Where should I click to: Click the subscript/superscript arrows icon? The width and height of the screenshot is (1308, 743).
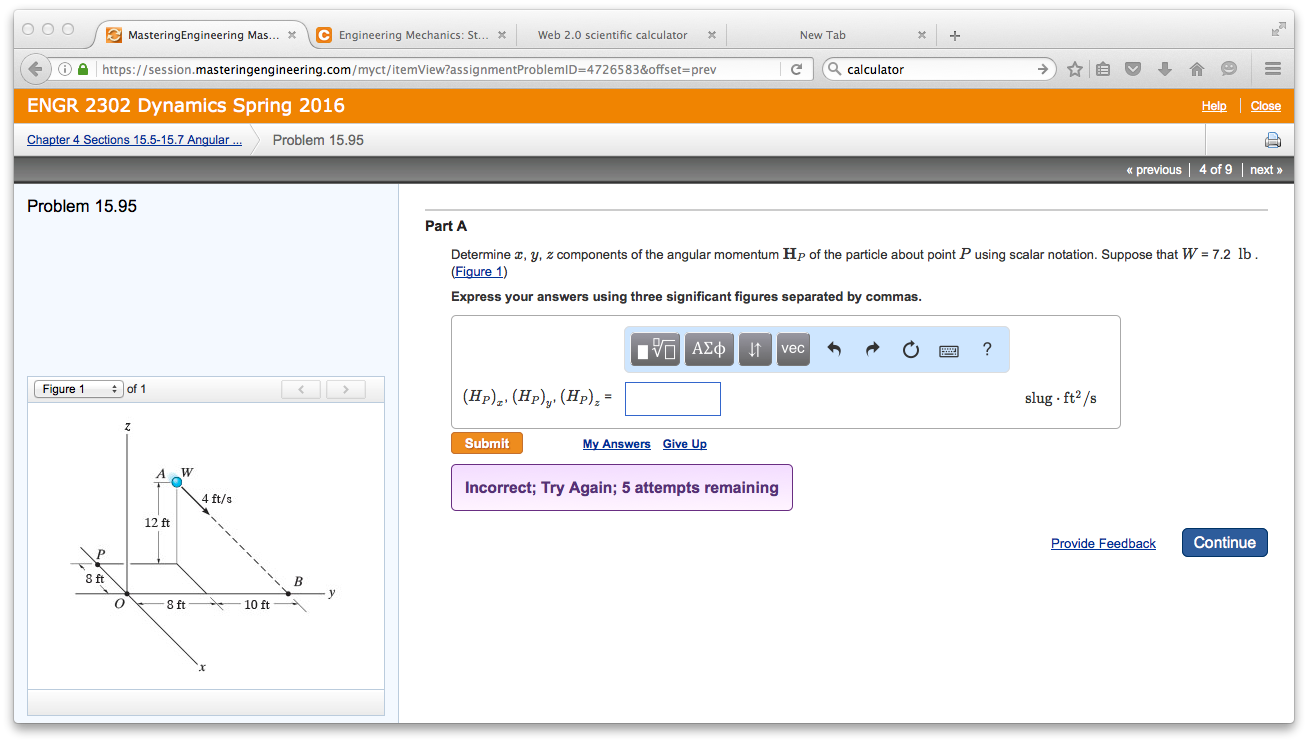pos(755,349)
